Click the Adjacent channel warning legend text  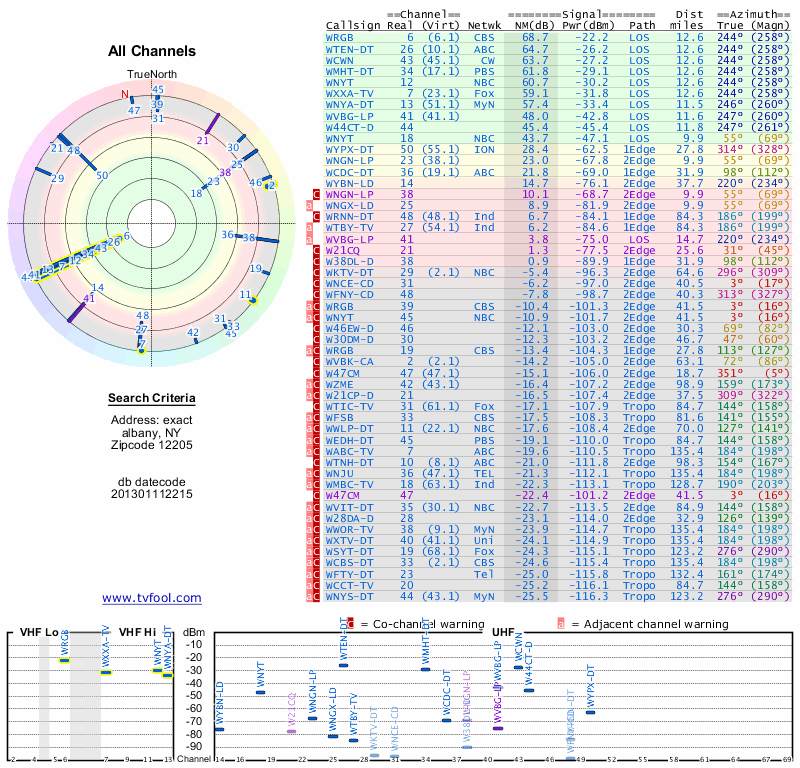(656, 624)
